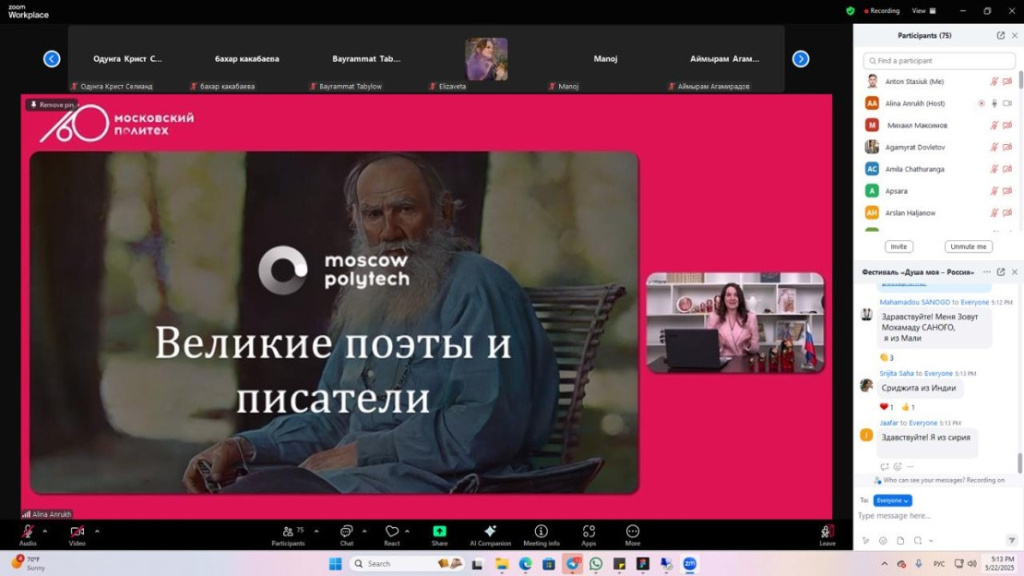Open more actions for Jaafar's message
Image resolution: width=1024 pixels, height=576 pixels.
[x=910, y=467]
